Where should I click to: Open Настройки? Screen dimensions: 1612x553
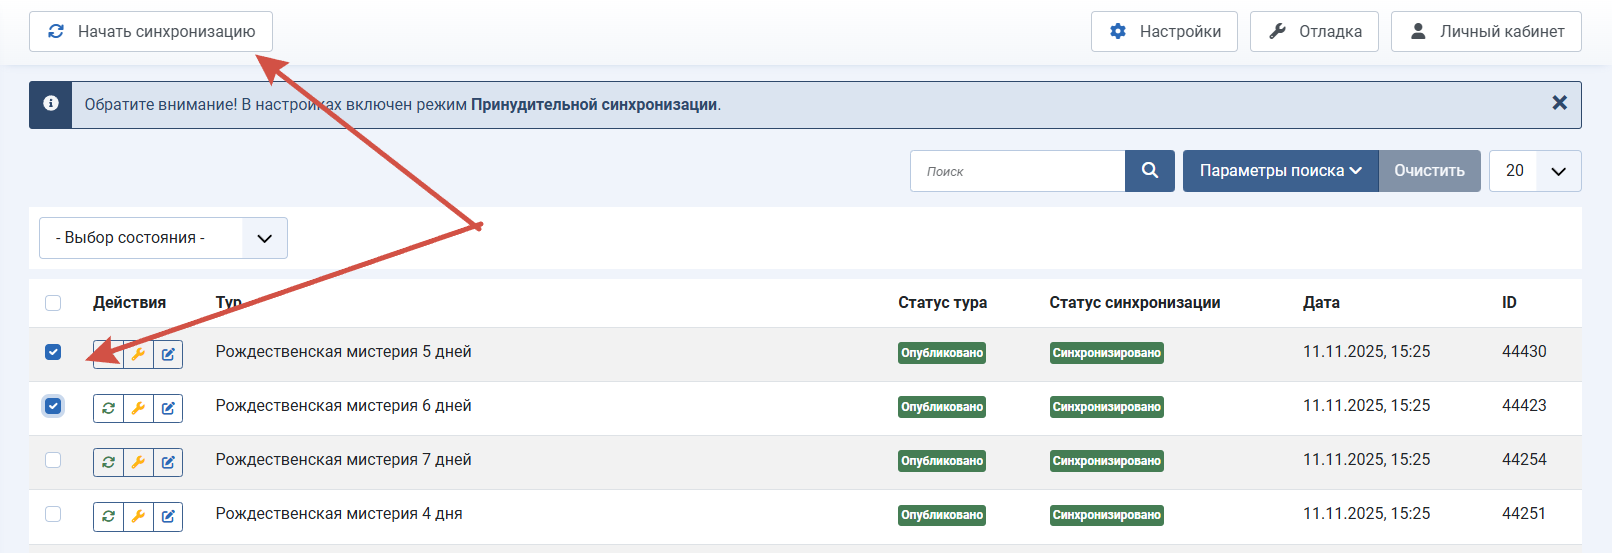[1164, 31]
